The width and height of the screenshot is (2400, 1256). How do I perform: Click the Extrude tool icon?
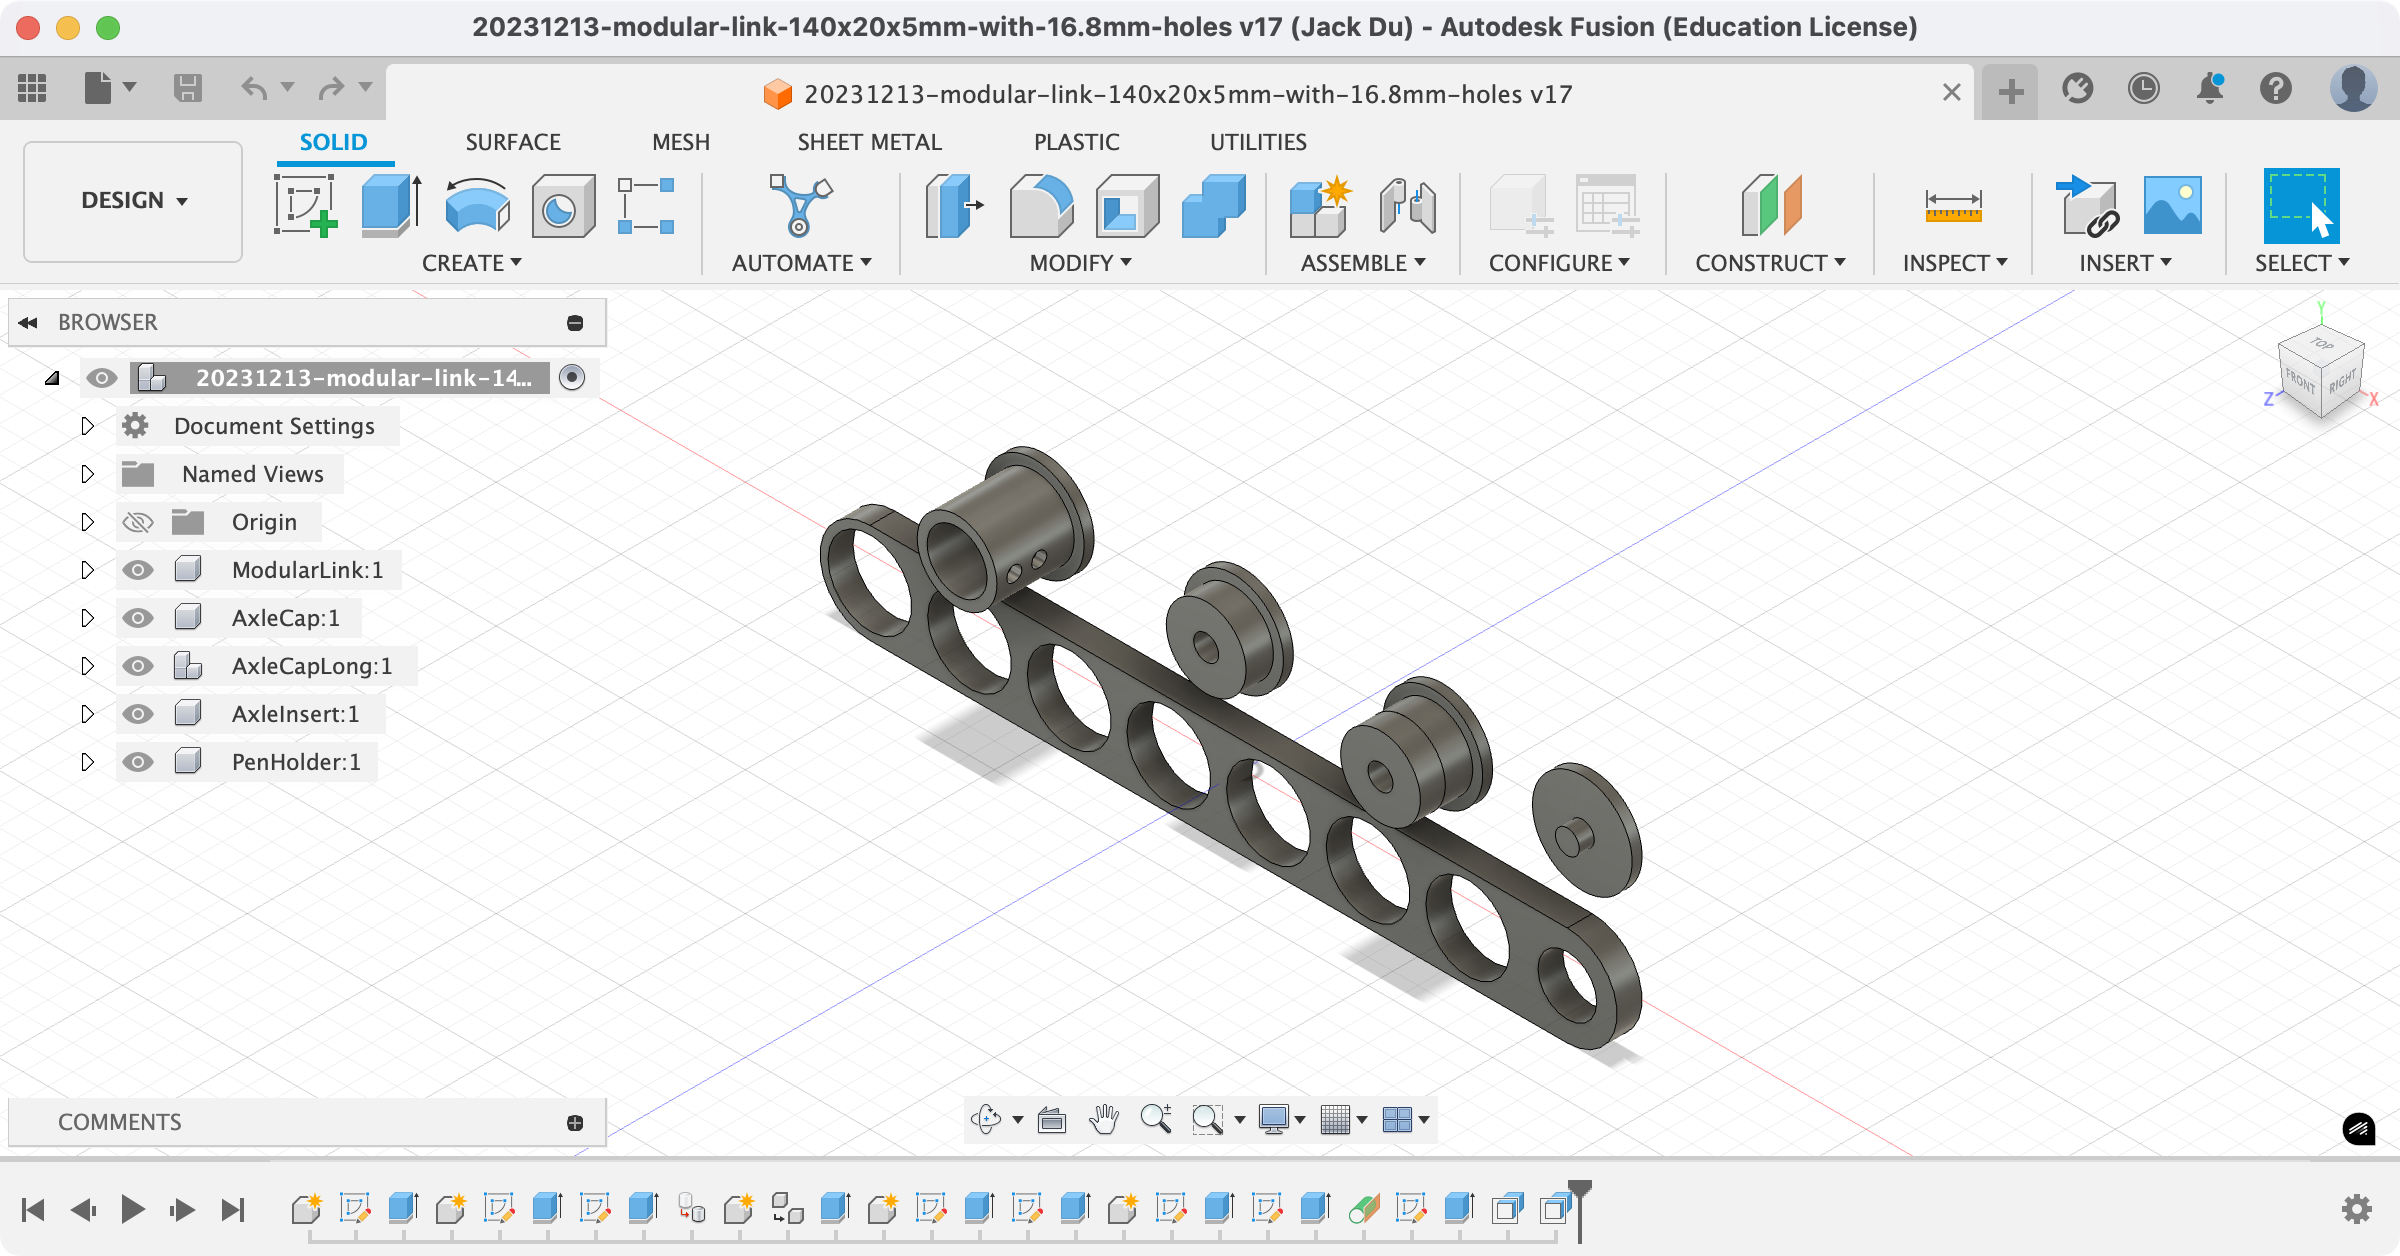(x=391, y=205)
